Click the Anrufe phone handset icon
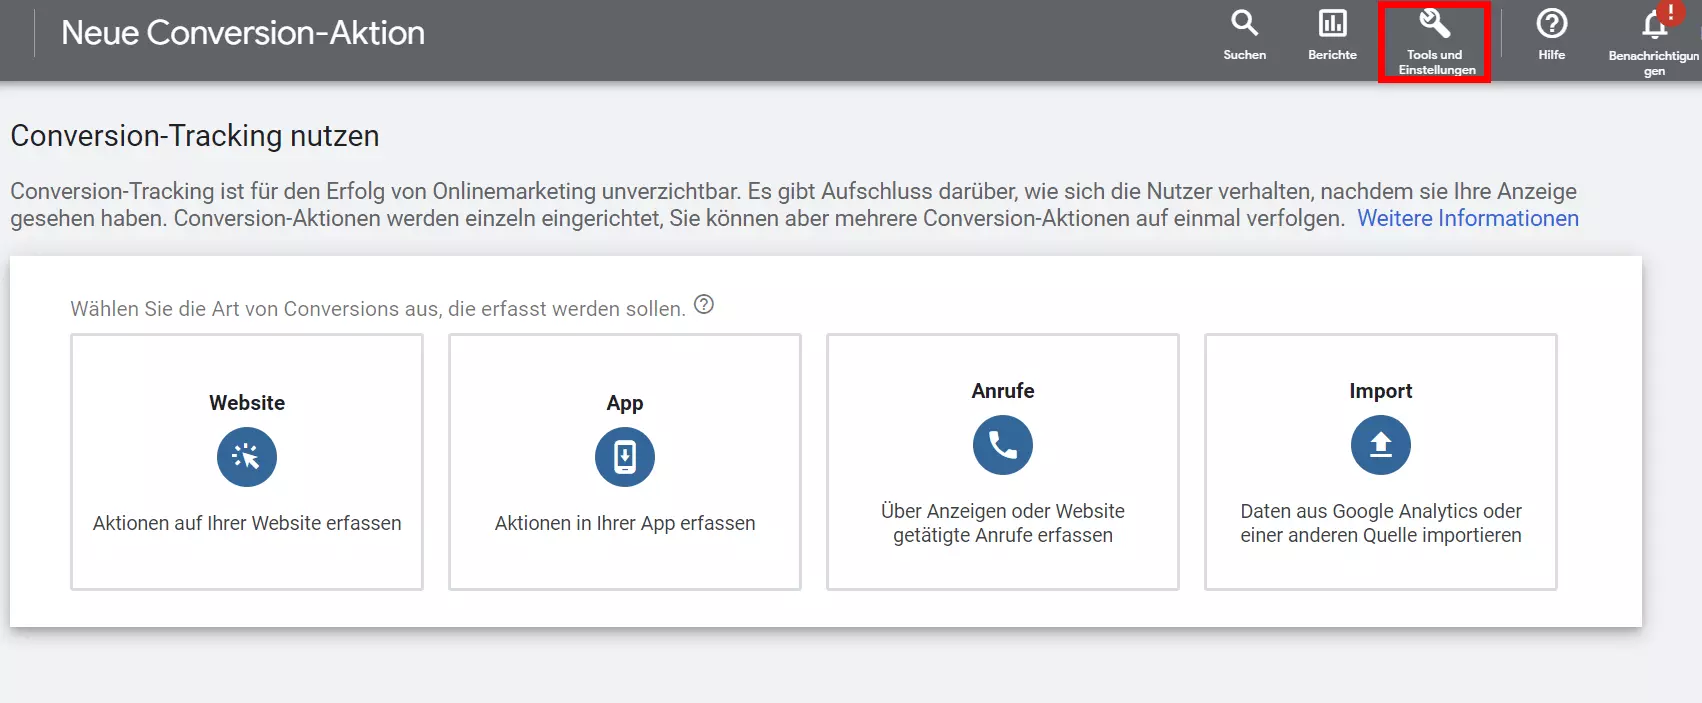Viewport: 1702px width, 703px height. coord(1003,445)
